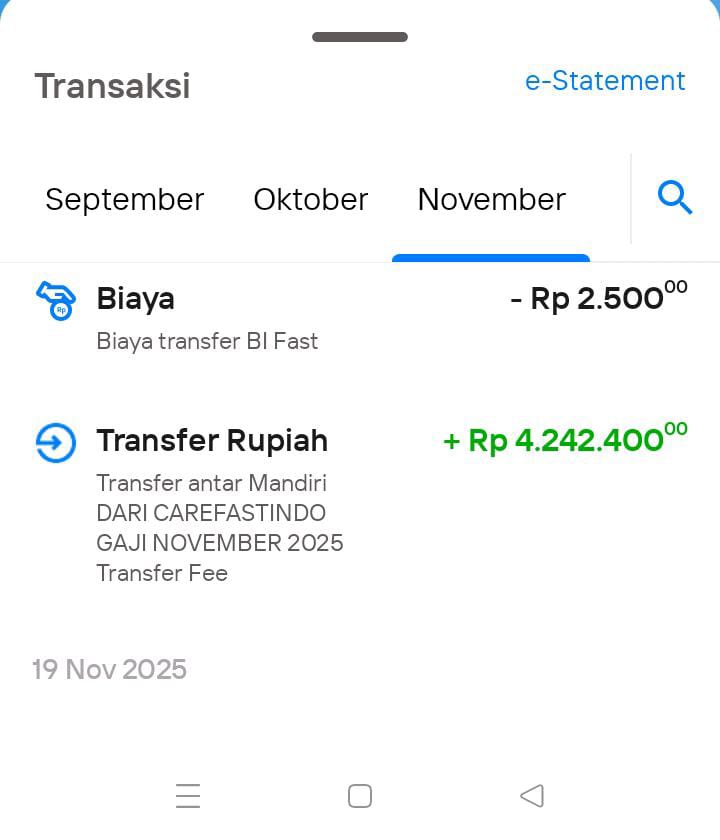Image resolution: width=720 pixels, height=840 pixels.
Task: Tap the 'Biaya transfer BI Fast' description
Action: pos(207,341)
